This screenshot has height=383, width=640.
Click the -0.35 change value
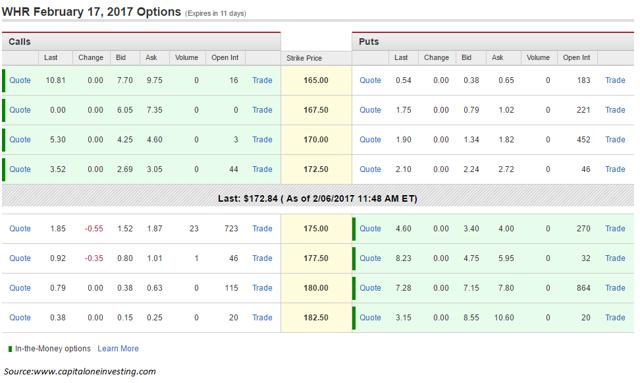[94, 258]
